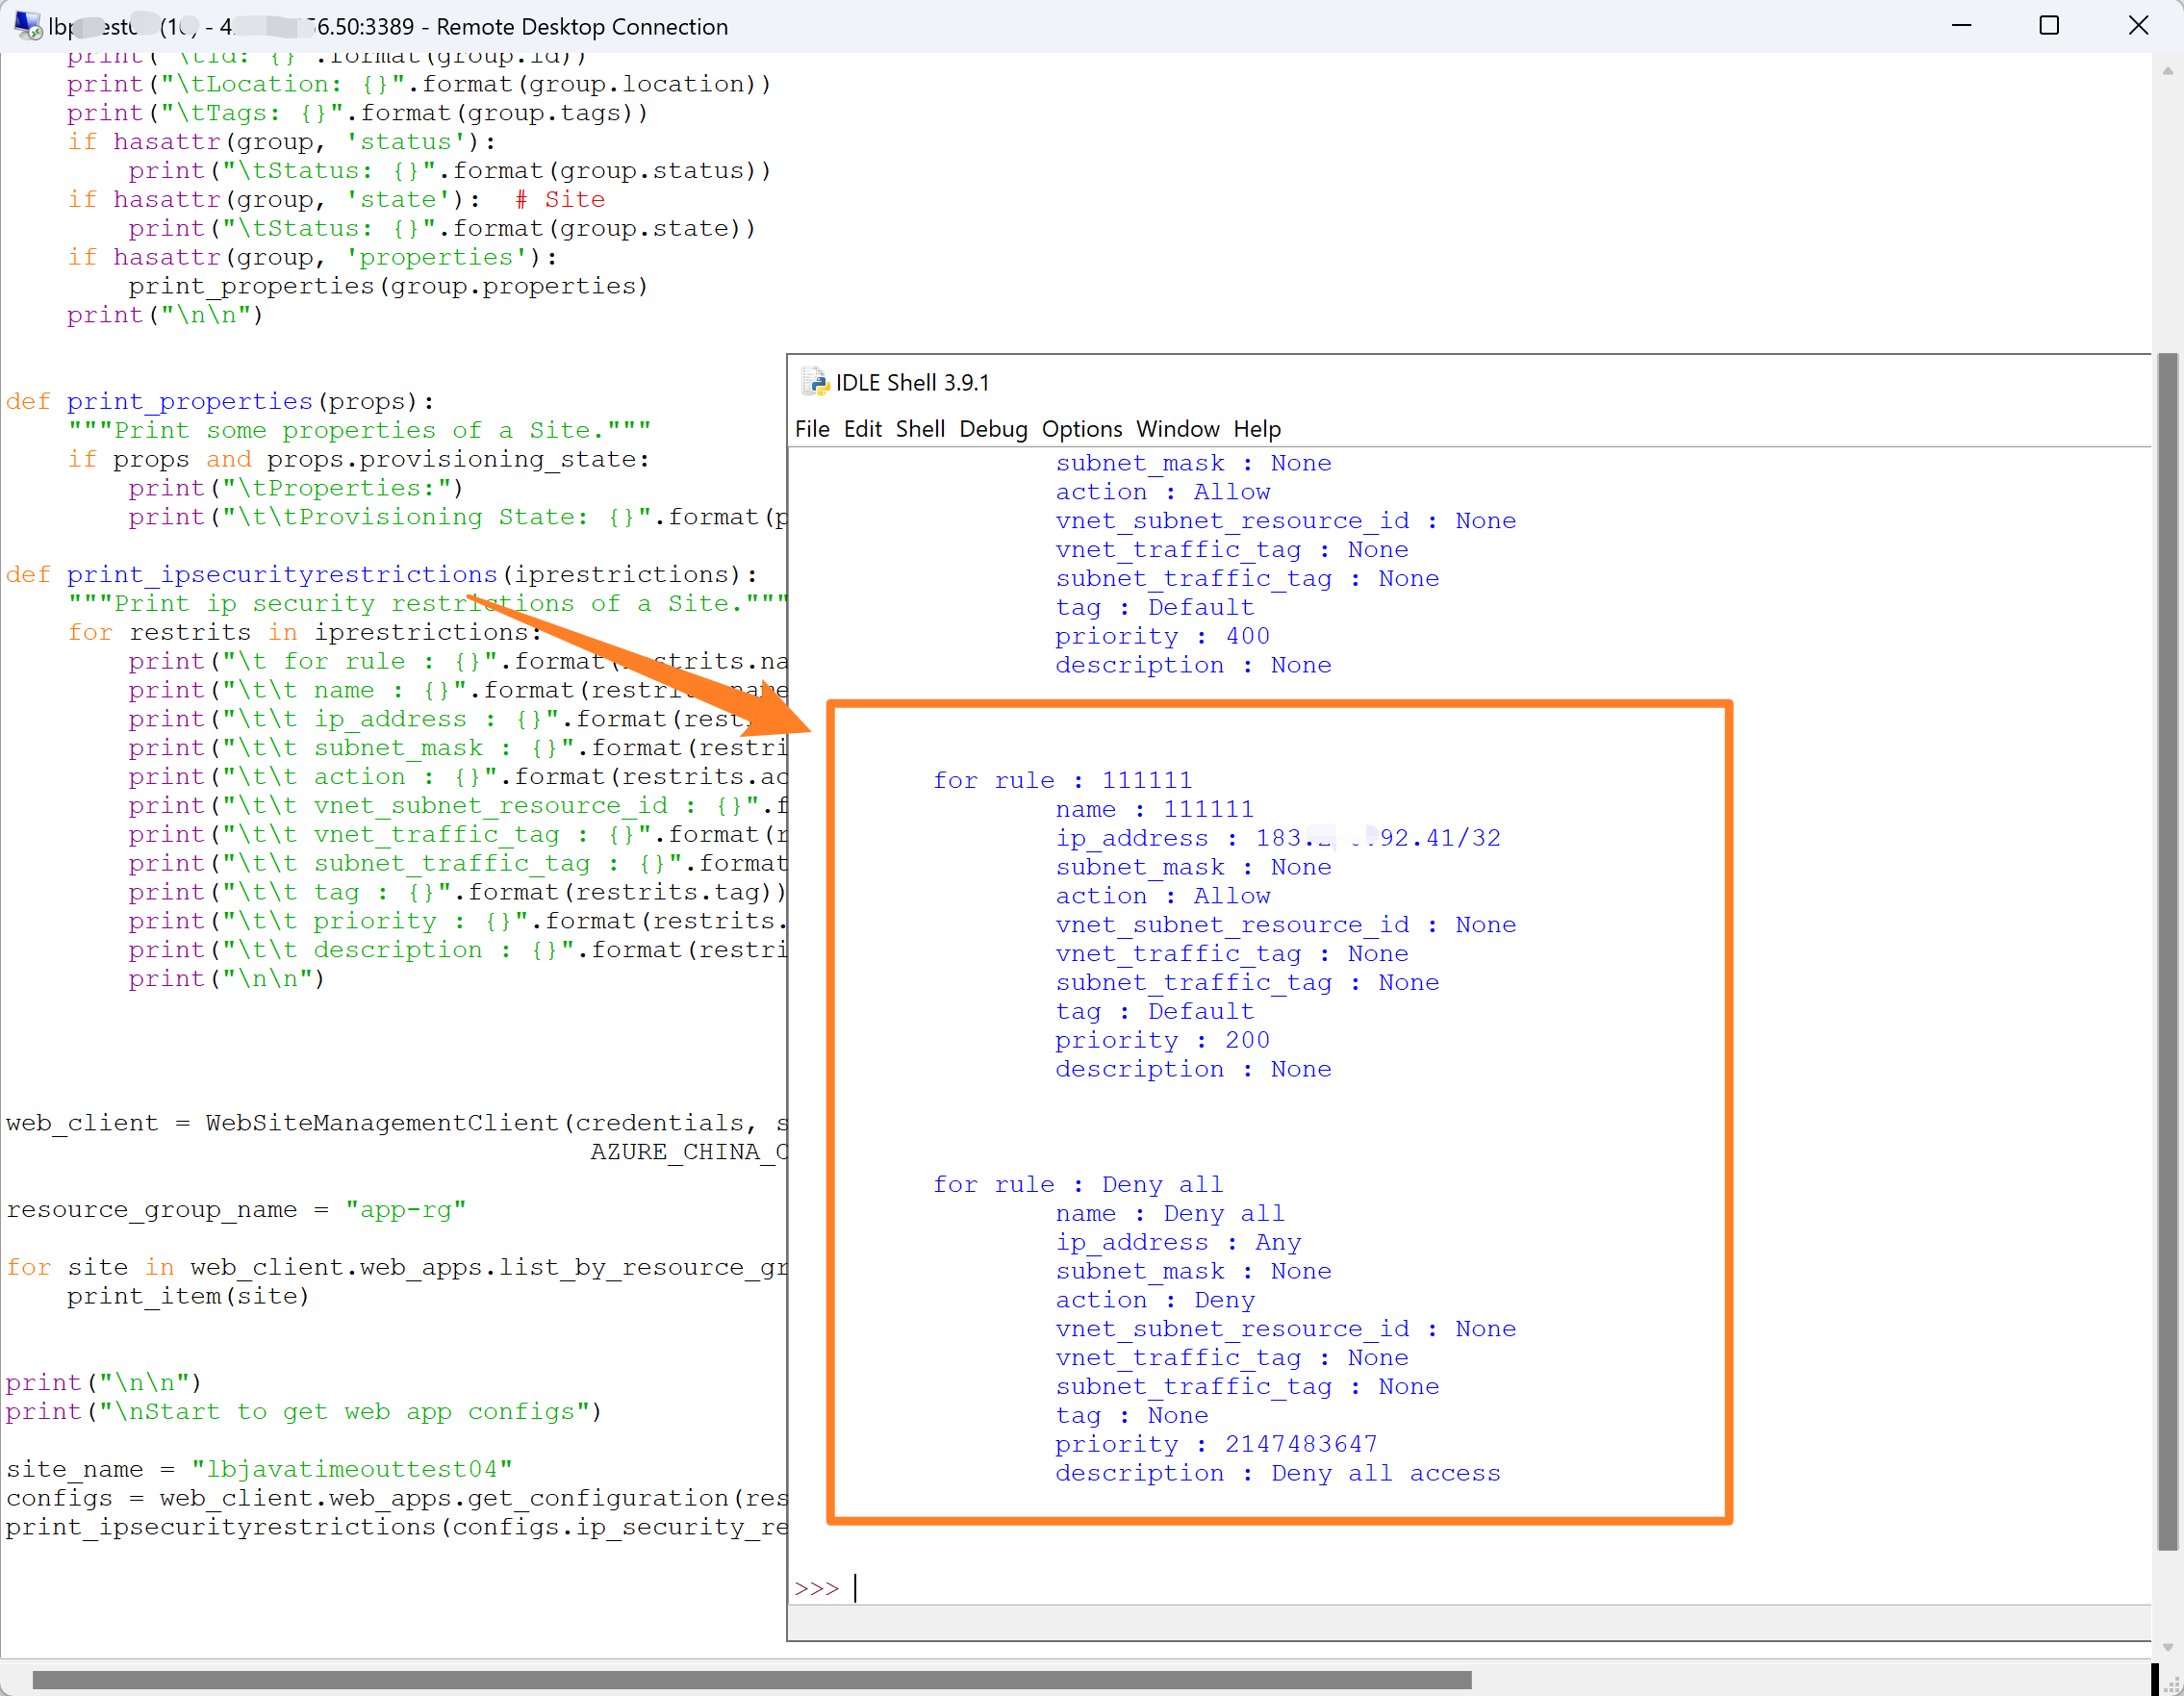Click the horizontal scrollbar at the bottom
This screenshot has width=2184, height=1696.
click(x=750, y=1679)
